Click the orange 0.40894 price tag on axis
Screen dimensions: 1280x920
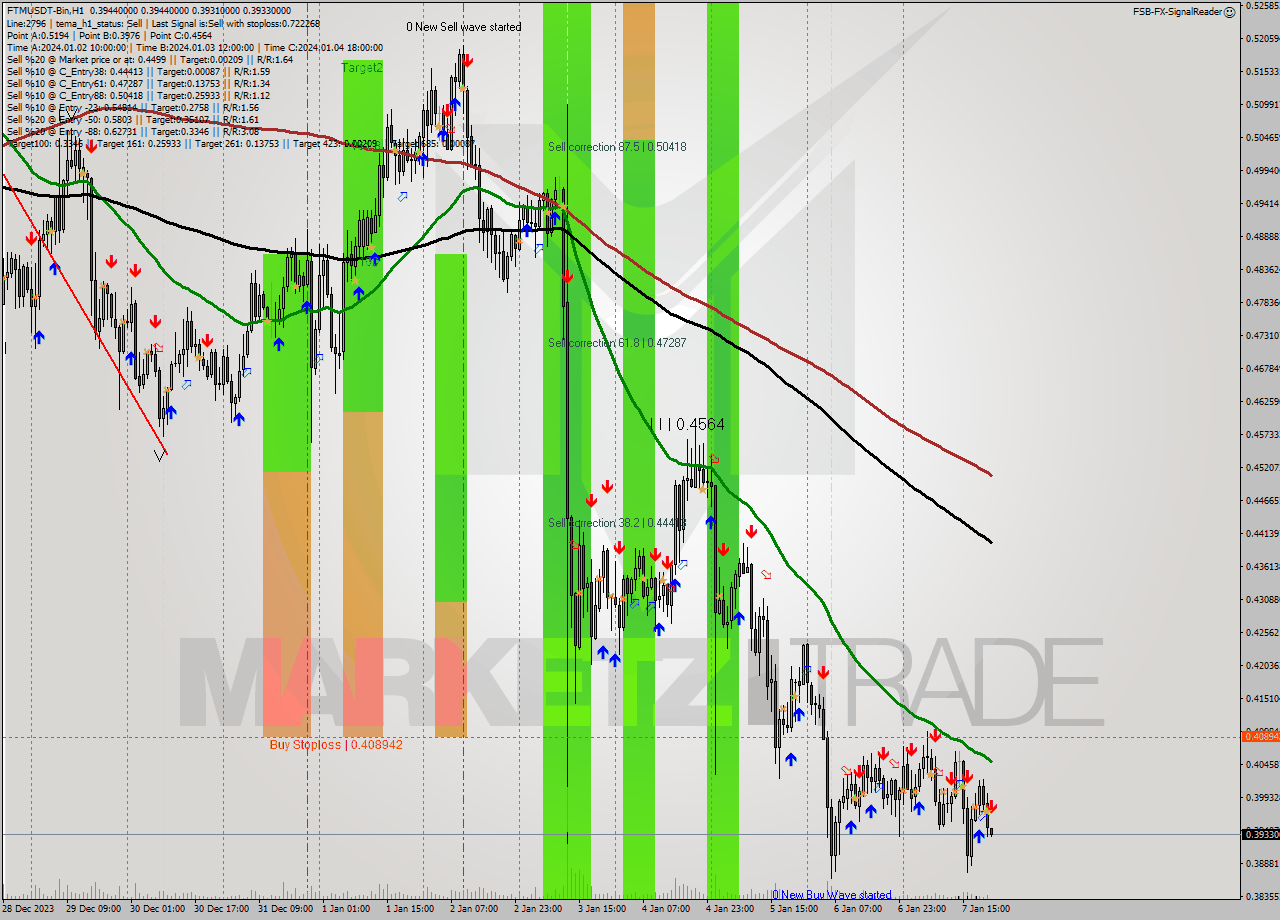click(x=1260, y=736)
